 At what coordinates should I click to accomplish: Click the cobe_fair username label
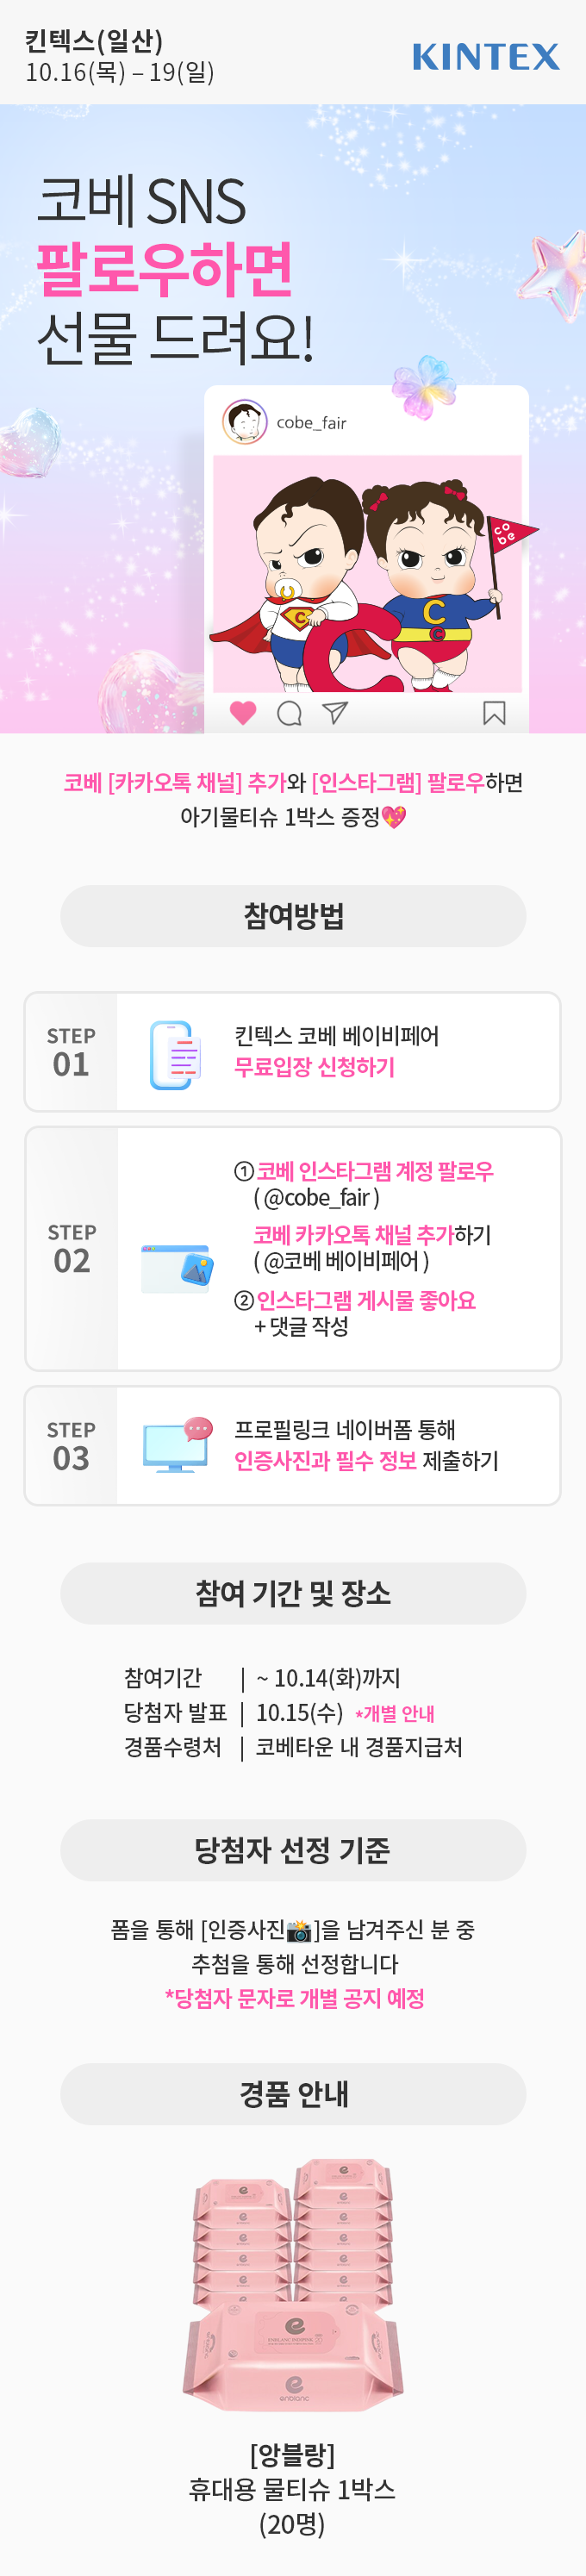[x=311, y=423]
